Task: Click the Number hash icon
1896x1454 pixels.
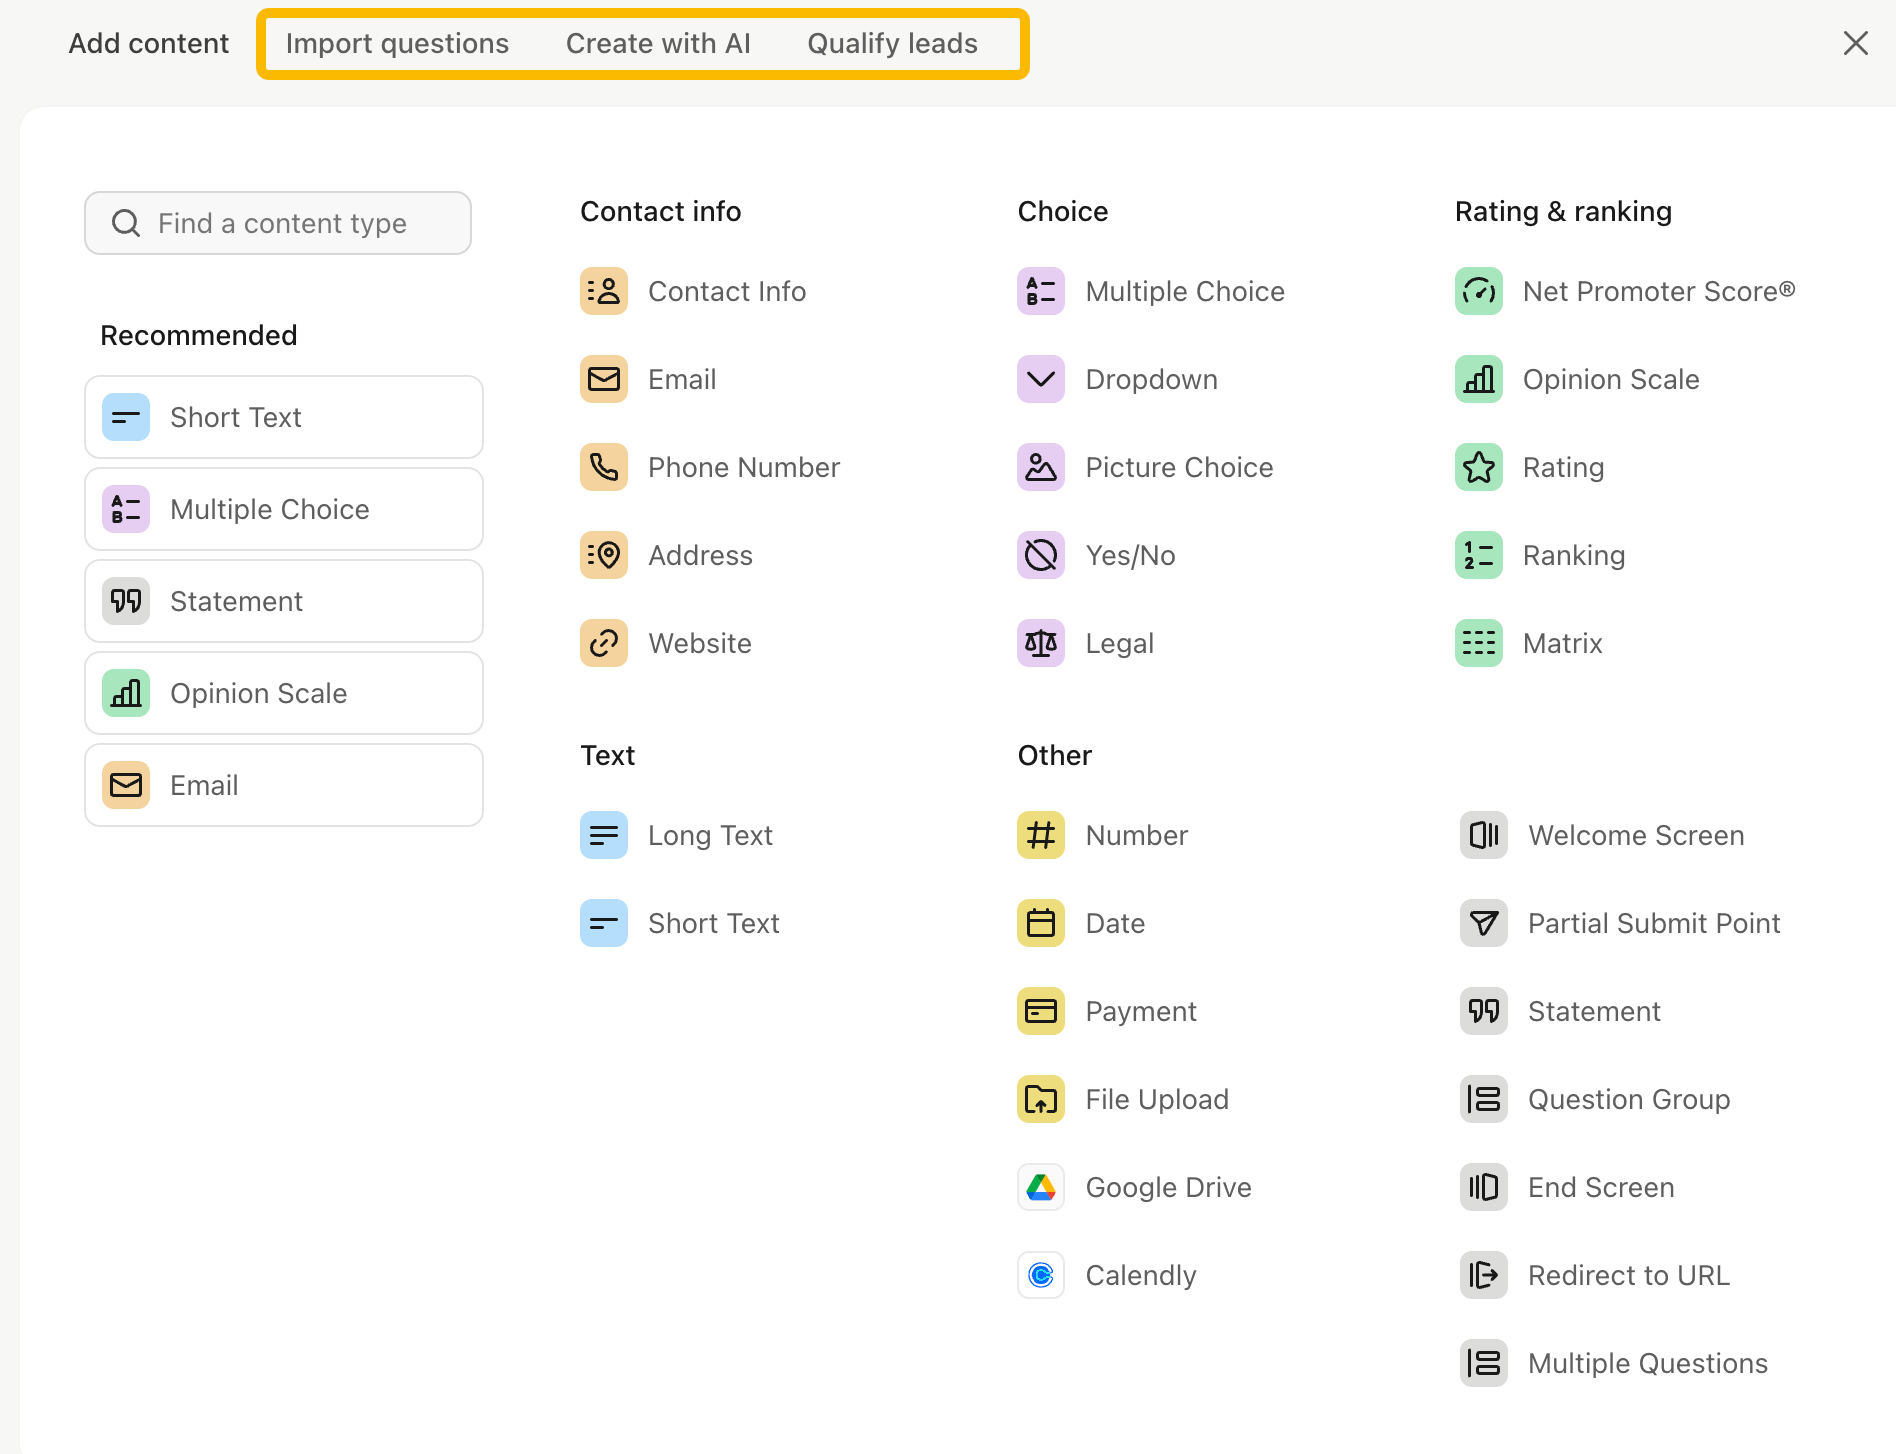Action: pyautogui.click(x=1041, y=835)
